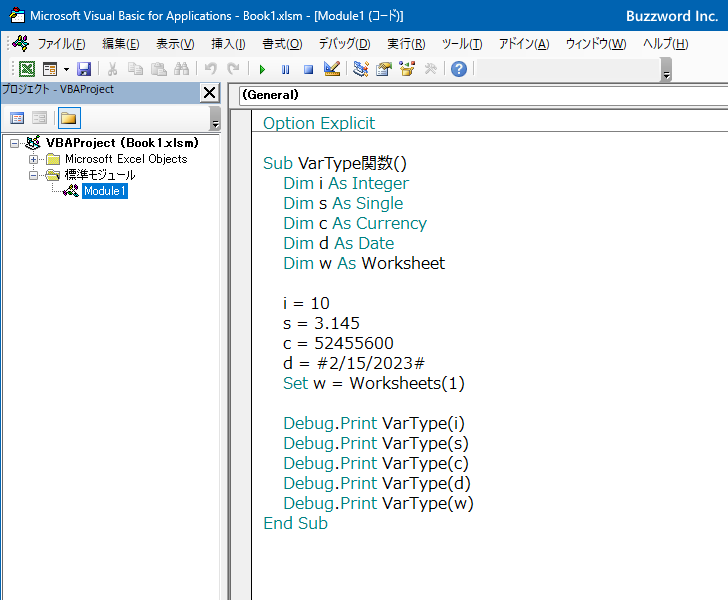Click the Debug.Print VarType(w) line
The width and height of the screenshot is (728, 600).
378,503
